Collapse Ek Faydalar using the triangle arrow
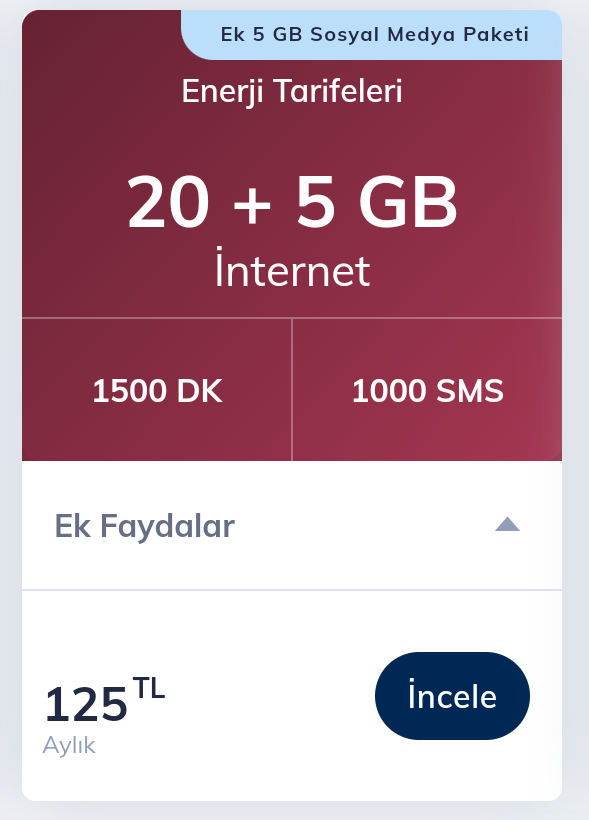589x820 pixels. click(507, 524)
